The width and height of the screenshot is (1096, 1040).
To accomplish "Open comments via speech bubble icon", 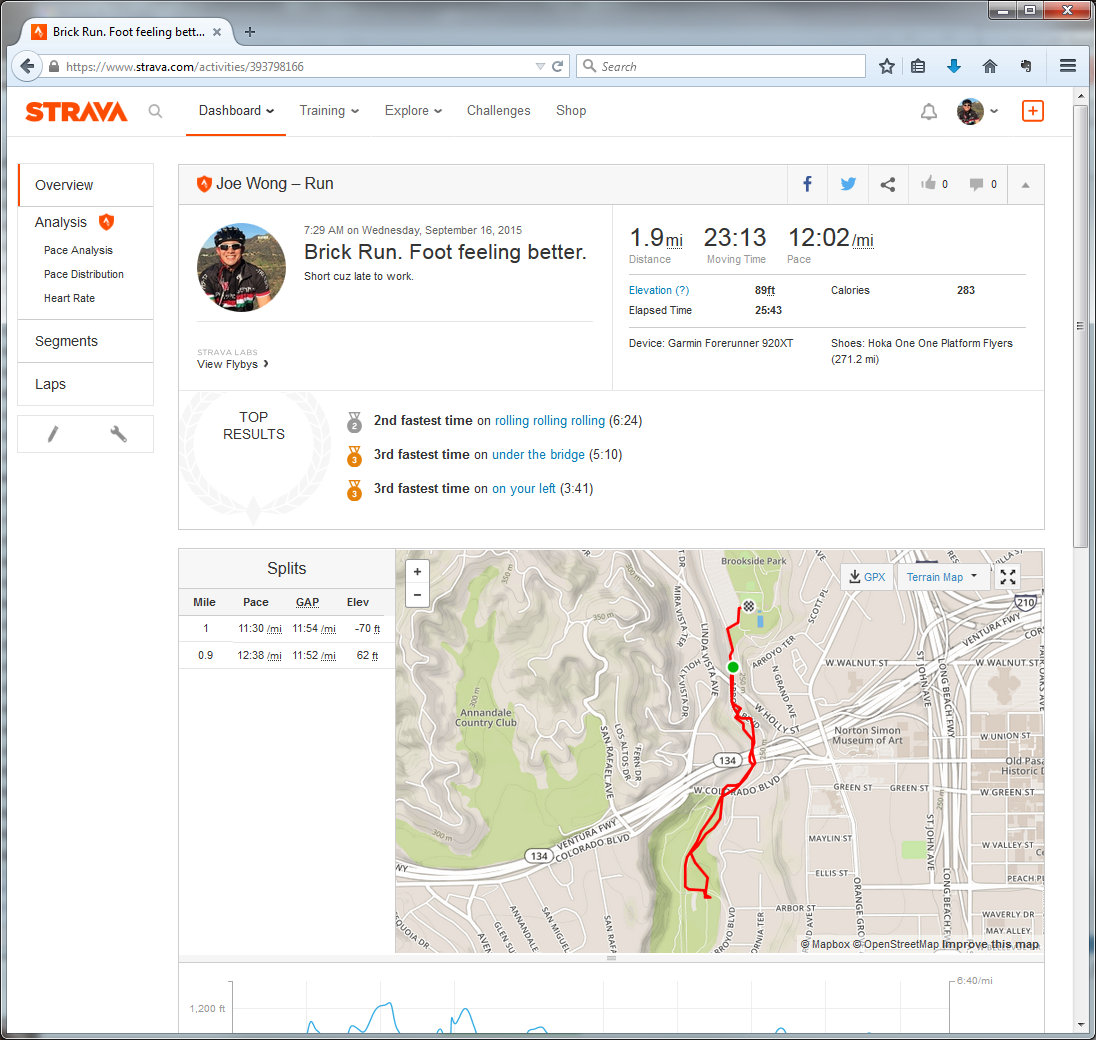I will (x=978, y=184).
